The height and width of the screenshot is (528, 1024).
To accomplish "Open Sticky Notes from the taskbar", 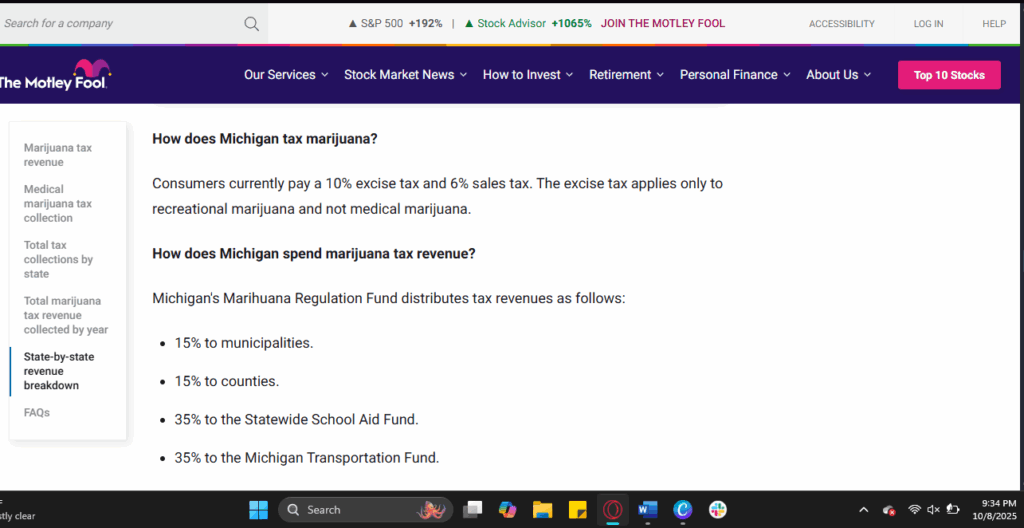I will tap(578, 510).
